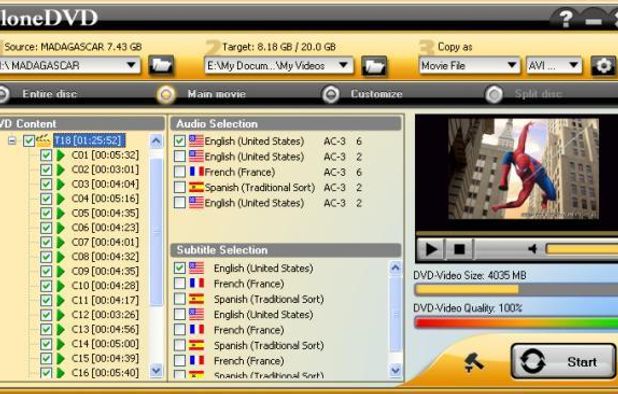Adjust the preview volume slider
The width and height of the screenshot is (618, 394).
(581, 249)
